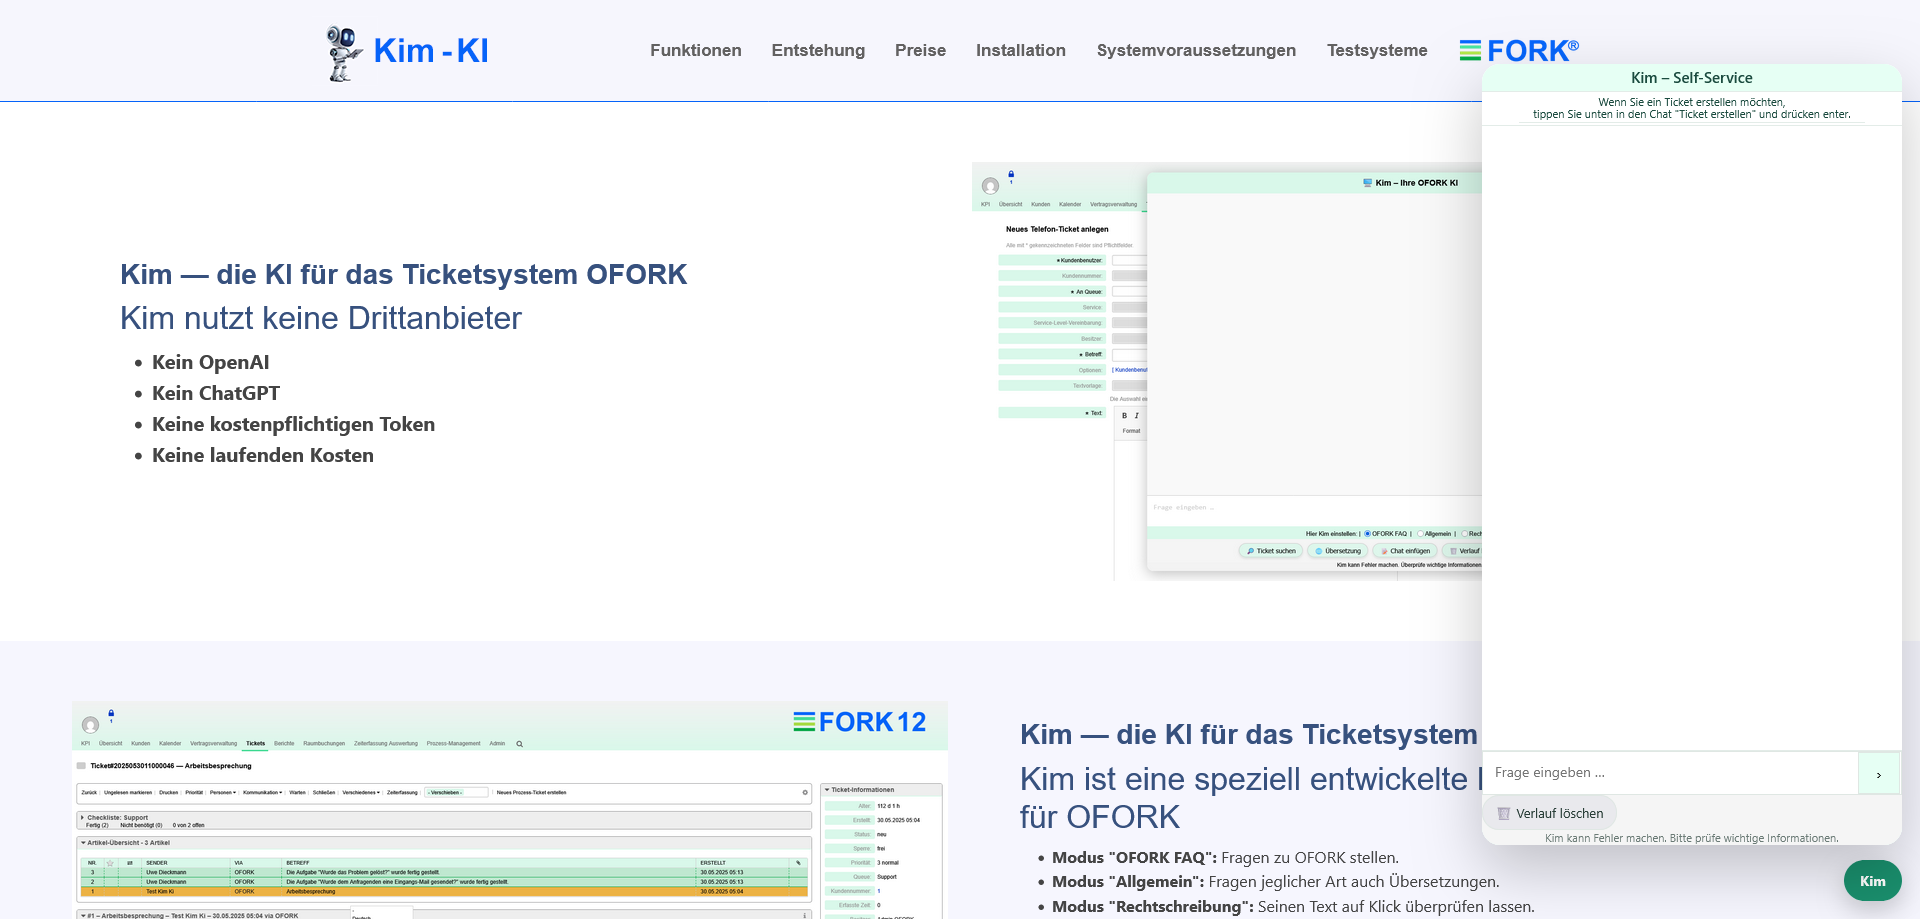This screenshot has height=919, width=1920.
Task: Click the OFORK logo in header
Action: (x=1518, y=50)
